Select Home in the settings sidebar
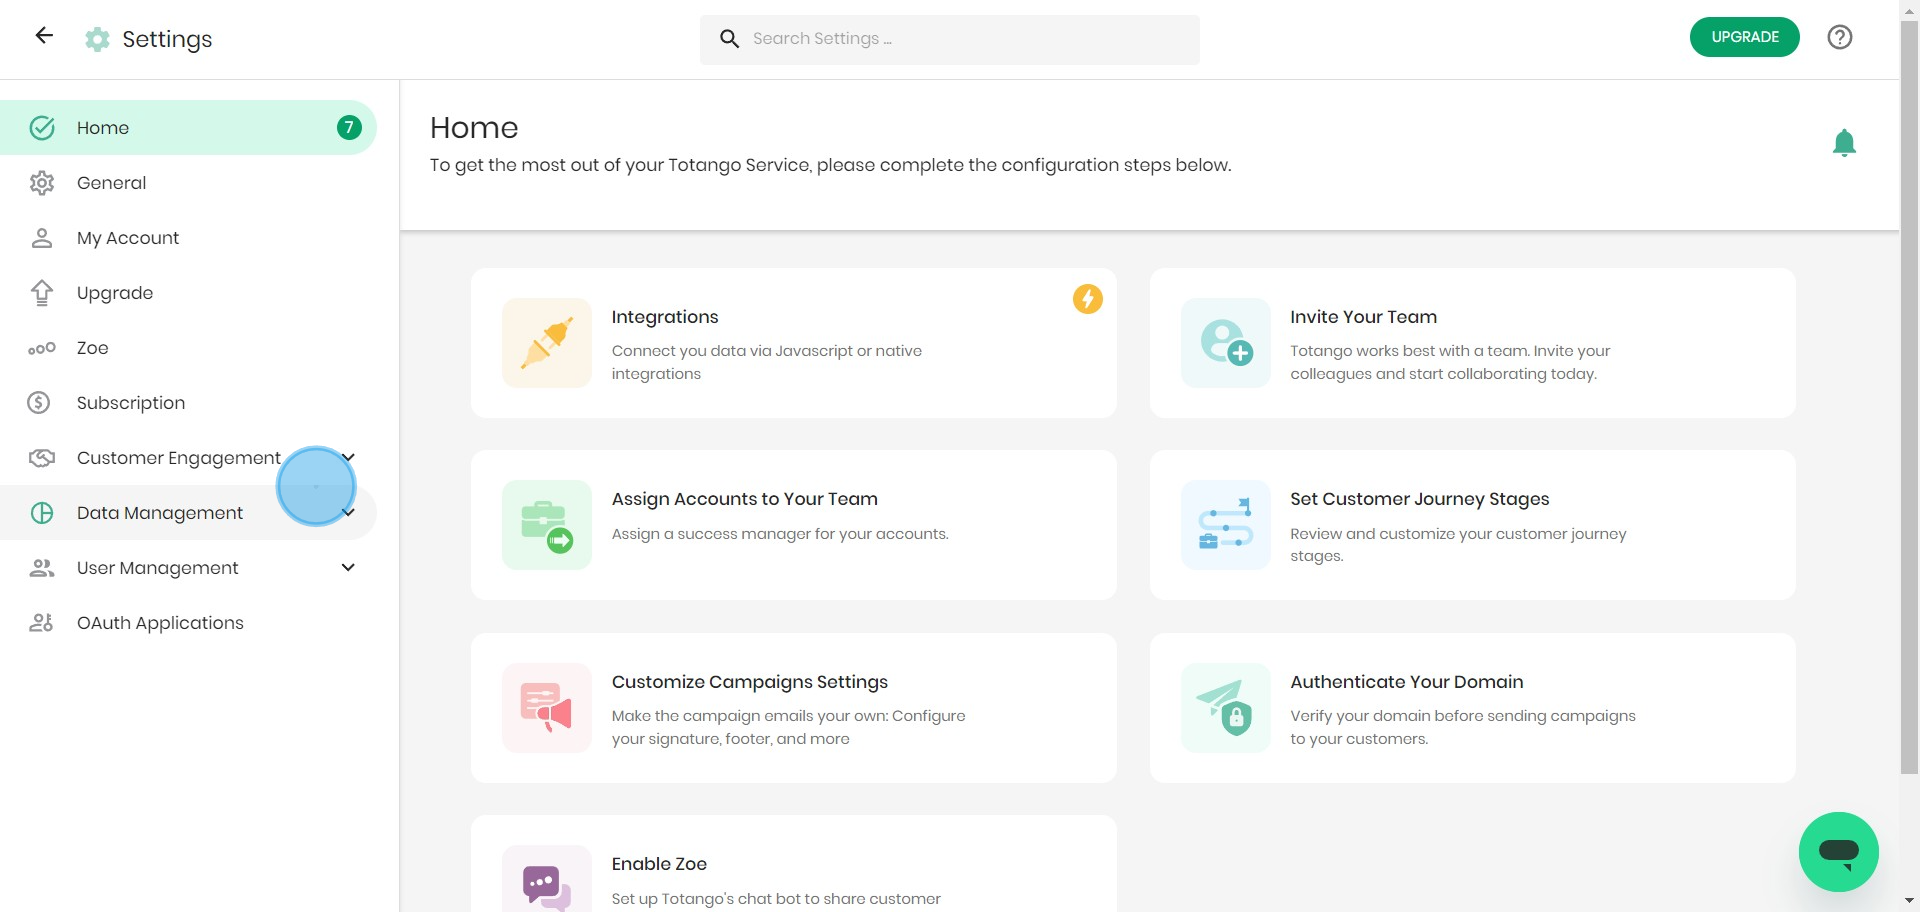The width and height of the screenshot is (1920, 912). [188, 128]
